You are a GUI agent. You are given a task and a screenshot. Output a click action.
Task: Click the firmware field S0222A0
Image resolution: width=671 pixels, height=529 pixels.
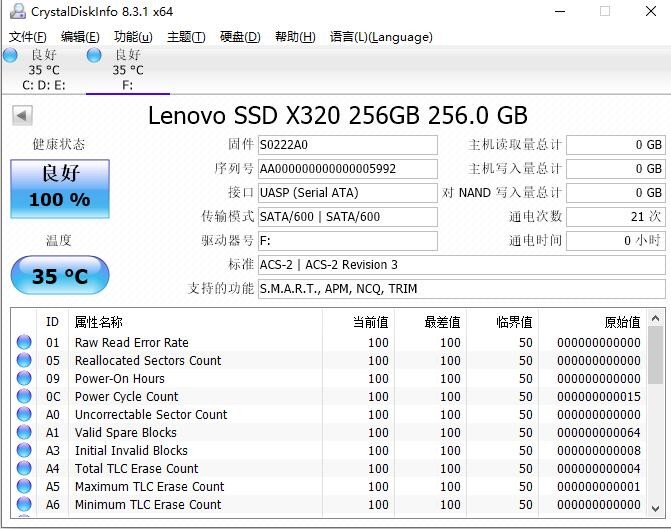[x=347, y=145]
